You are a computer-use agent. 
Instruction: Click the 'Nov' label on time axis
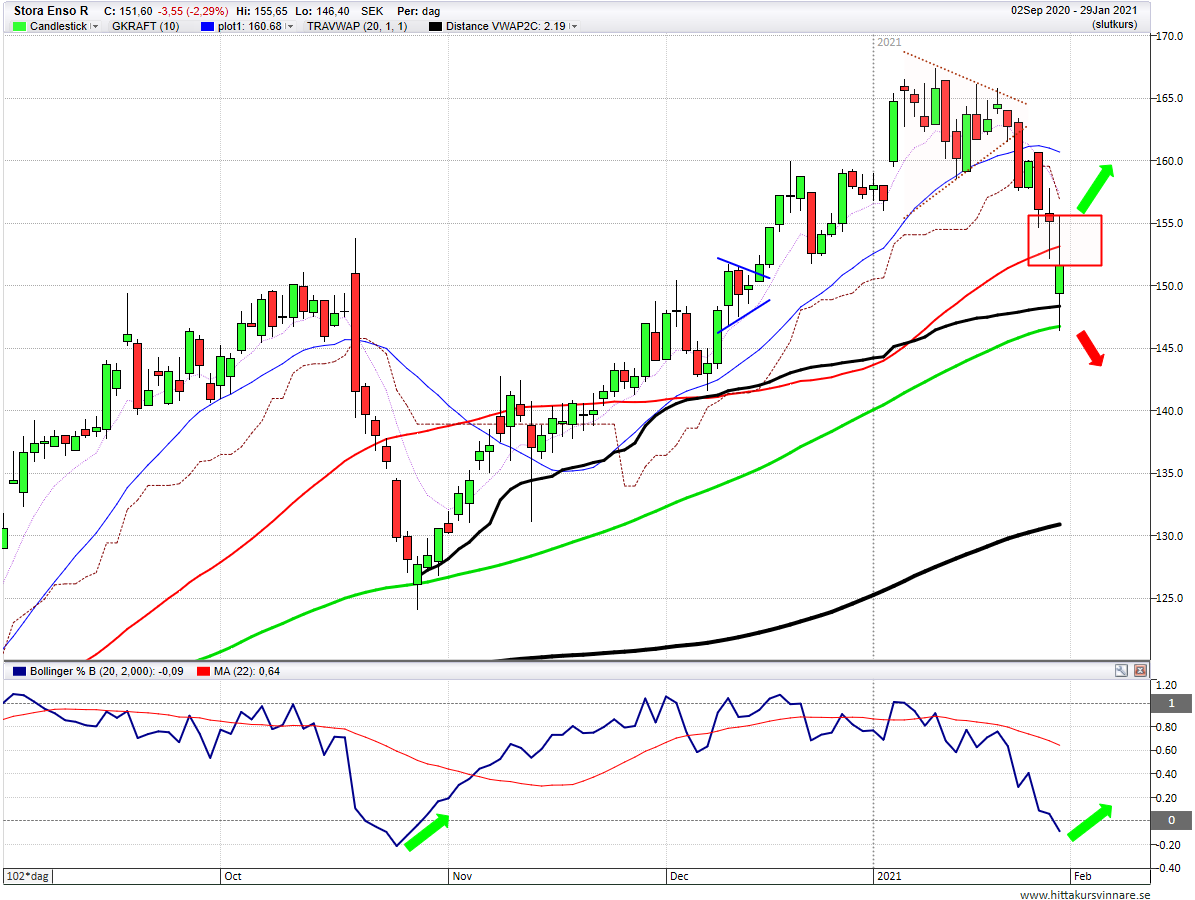click(x=462, y=876)
